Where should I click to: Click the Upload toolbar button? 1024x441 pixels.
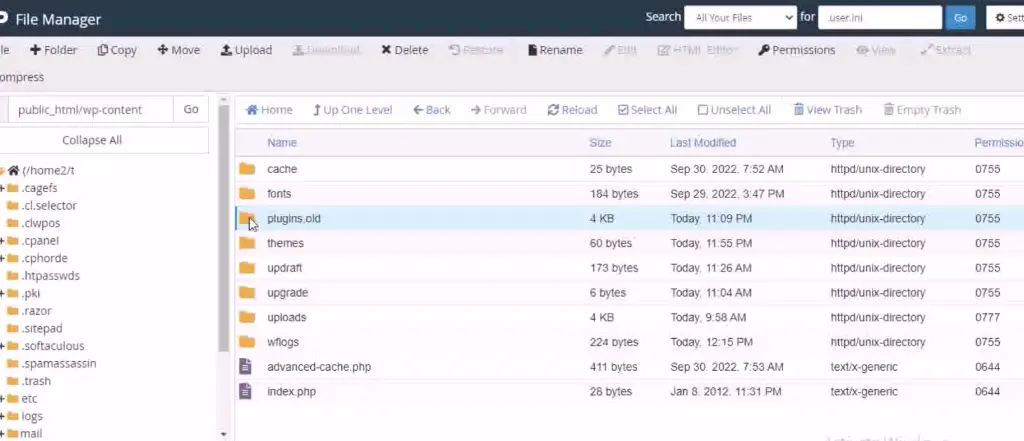click(x=246, y=50)
